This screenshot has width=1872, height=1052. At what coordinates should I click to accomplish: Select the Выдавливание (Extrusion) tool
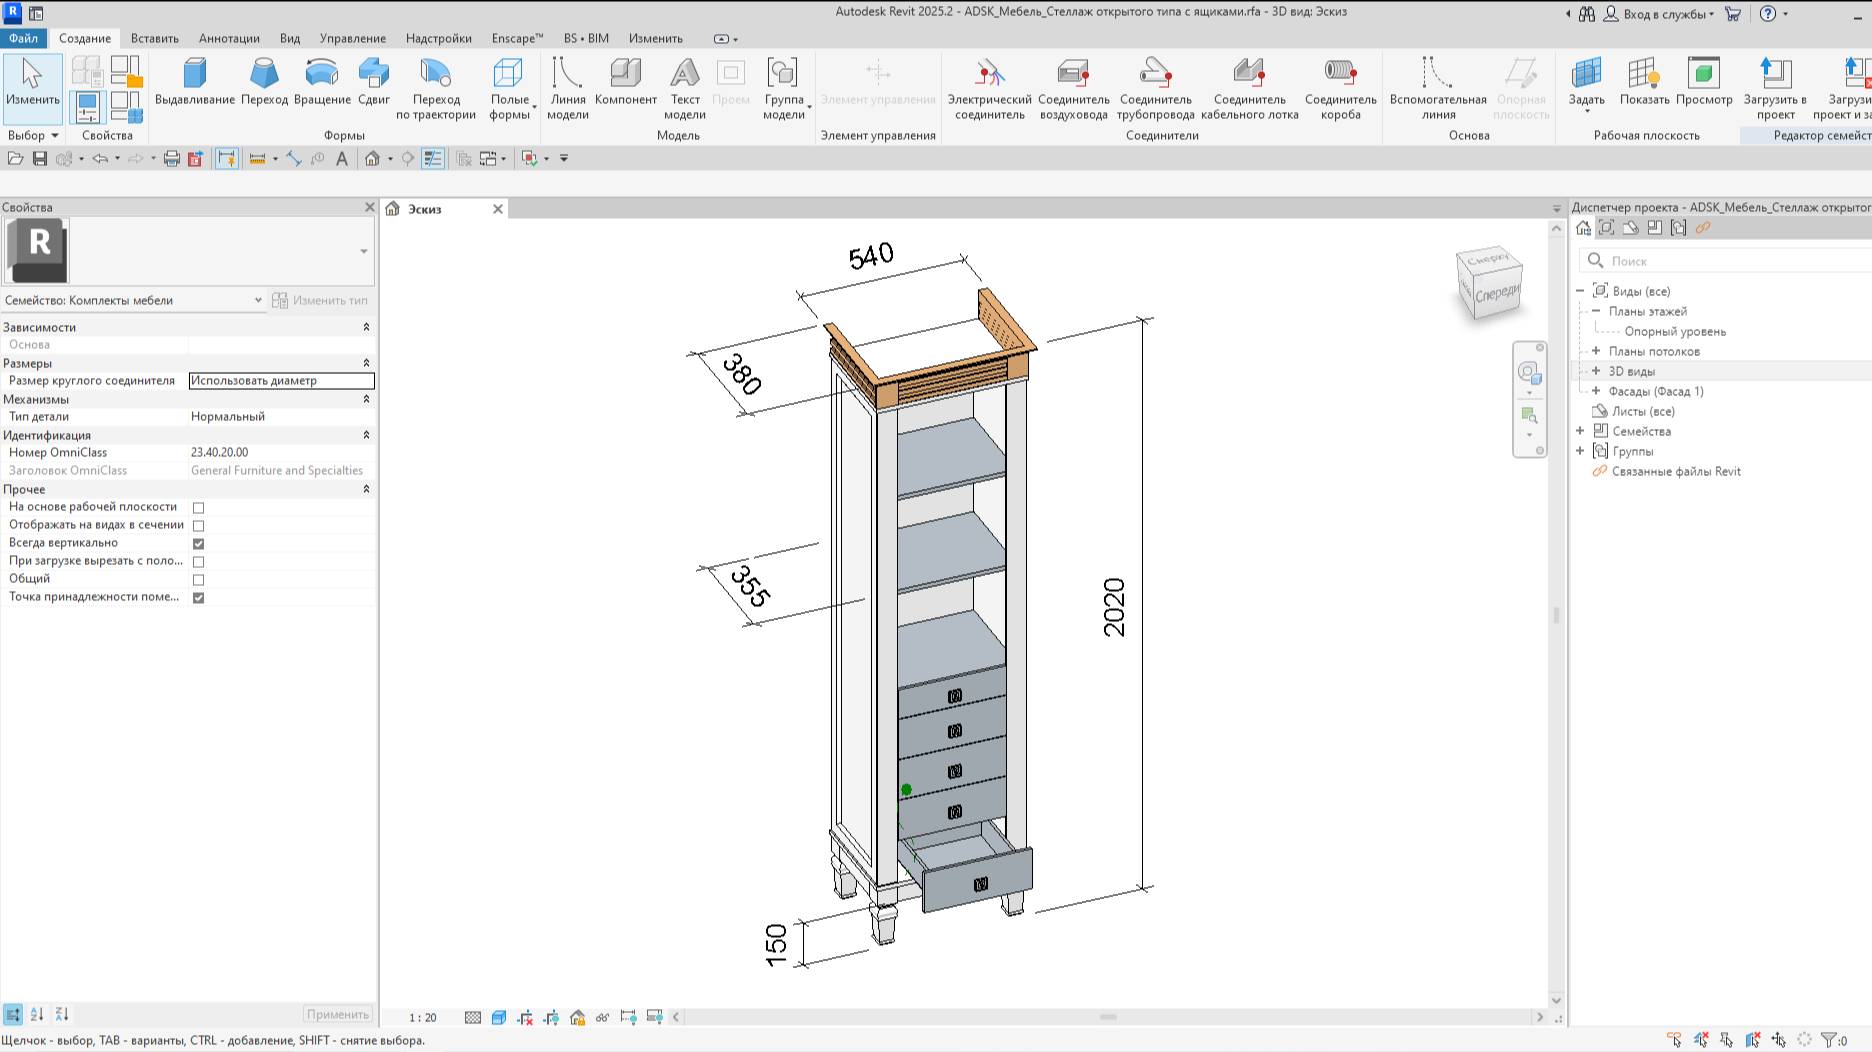point(193,88)
